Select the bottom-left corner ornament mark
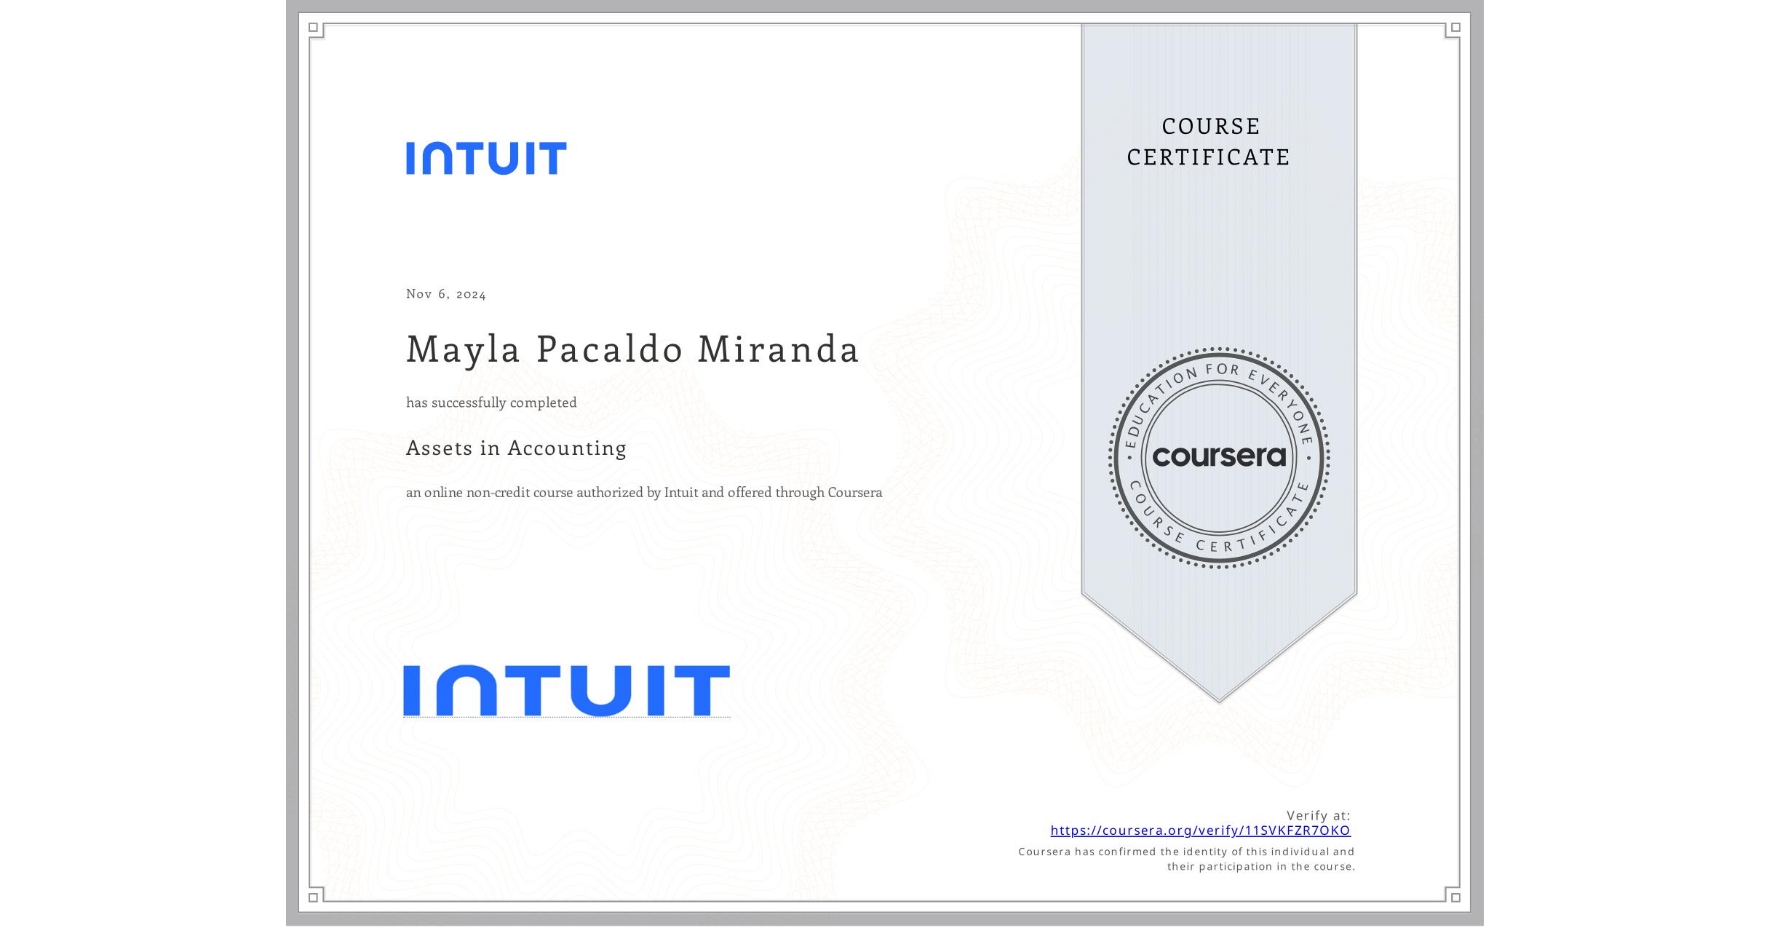The height and width of the screenshot is (928, 1772). click(x=313, y=898)
